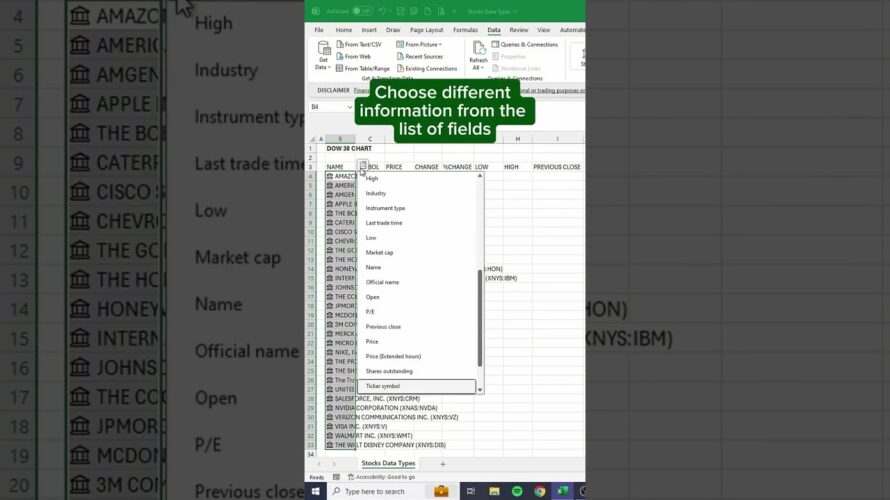This screenshot has width=890, height=500.
Task: Add a new sheet with plus button
Action: click(x=443, y=464)
